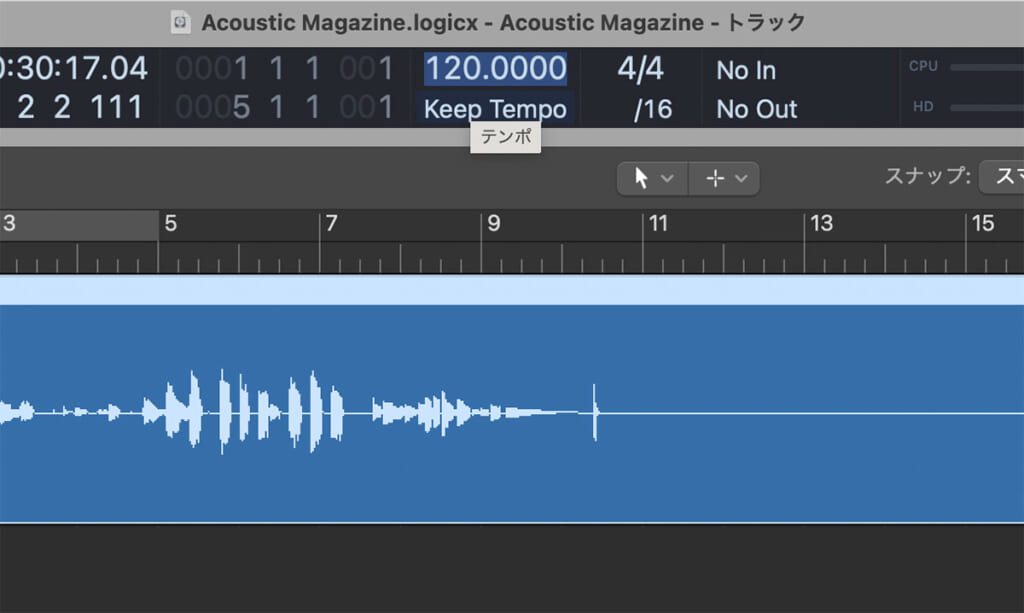Click the HD load meter
The image size is (1024, 613).
click(985, 107)
